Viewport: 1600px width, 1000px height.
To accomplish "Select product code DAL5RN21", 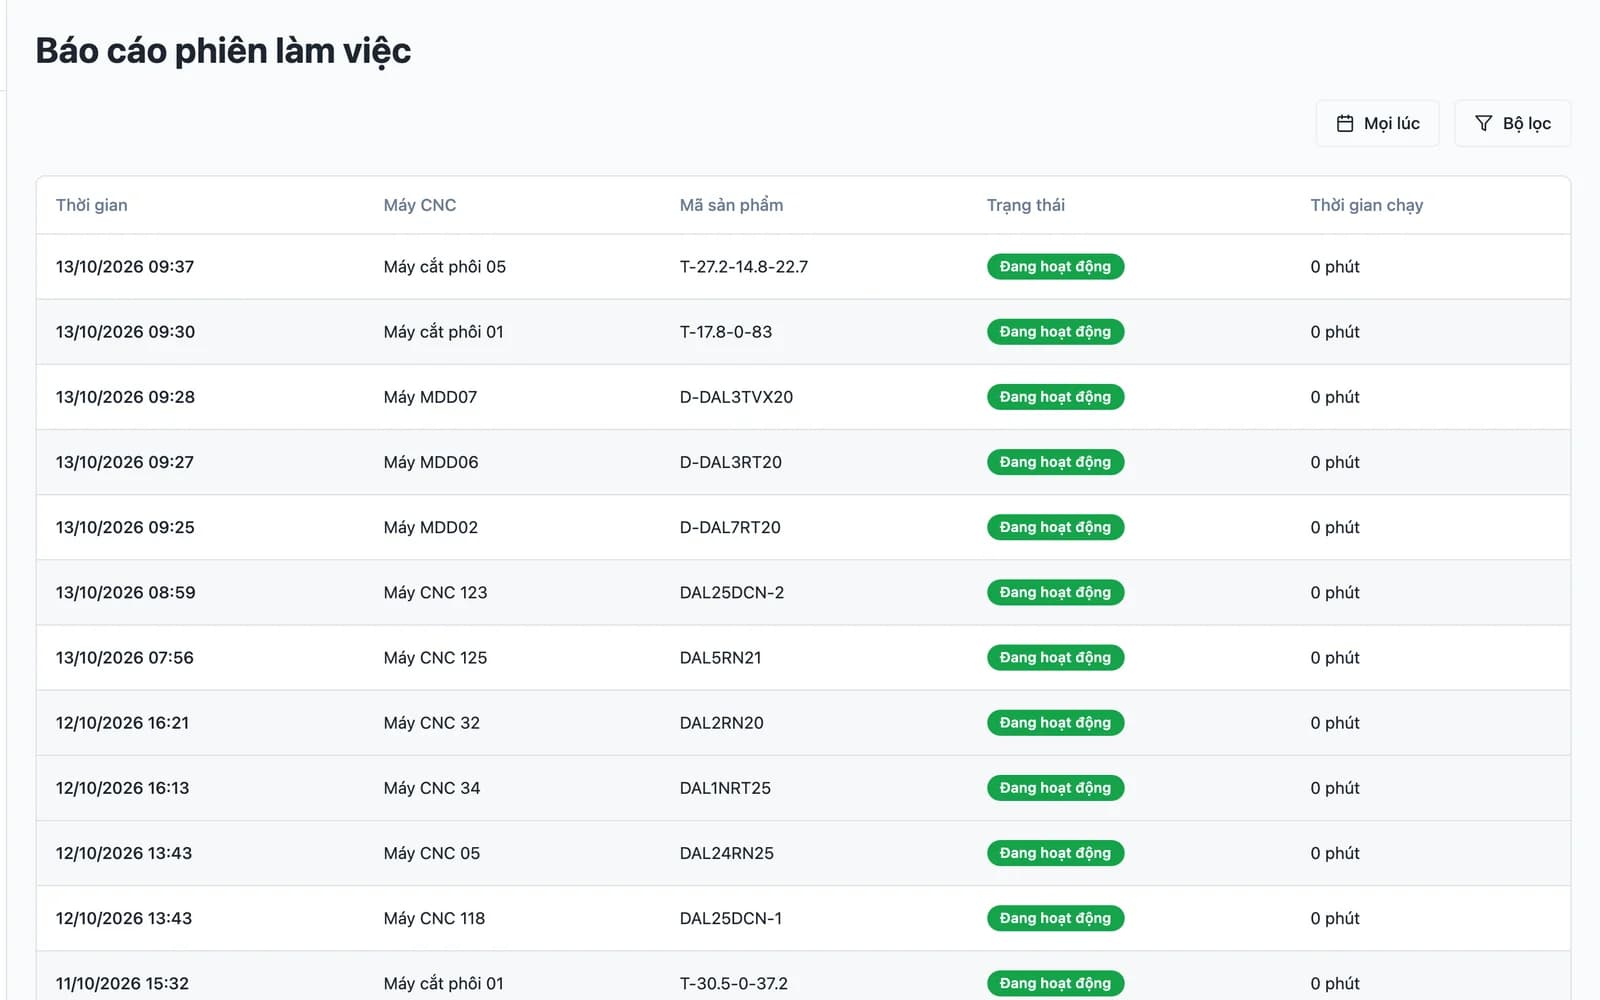I will (721, 657).
